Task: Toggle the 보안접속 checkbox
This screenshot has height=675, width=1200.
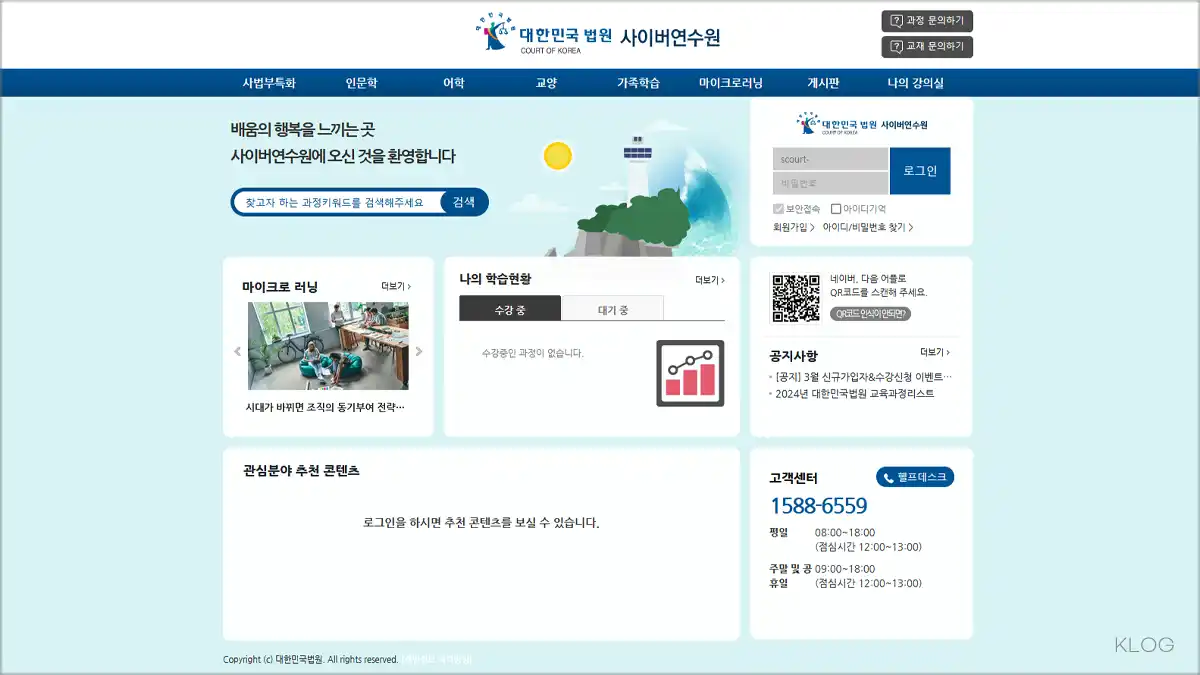Action: point(777,208)
